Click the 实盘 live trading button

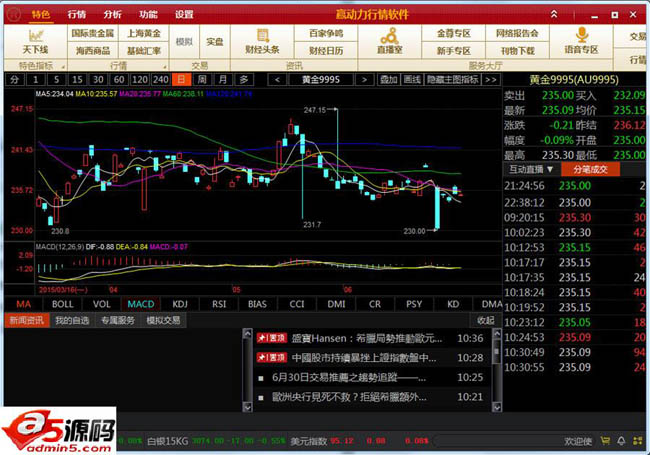tap(215, 41)
